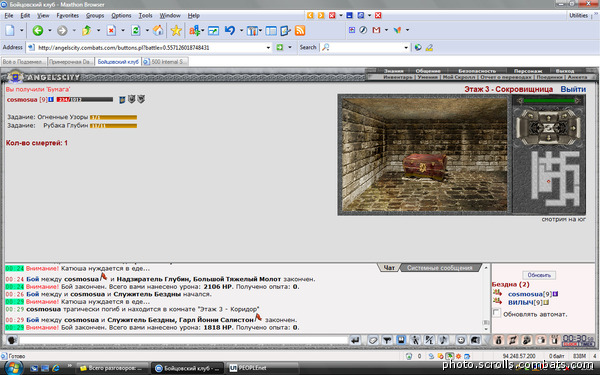Click the Undo blue curved arrow icon

[x=230, y=30]
